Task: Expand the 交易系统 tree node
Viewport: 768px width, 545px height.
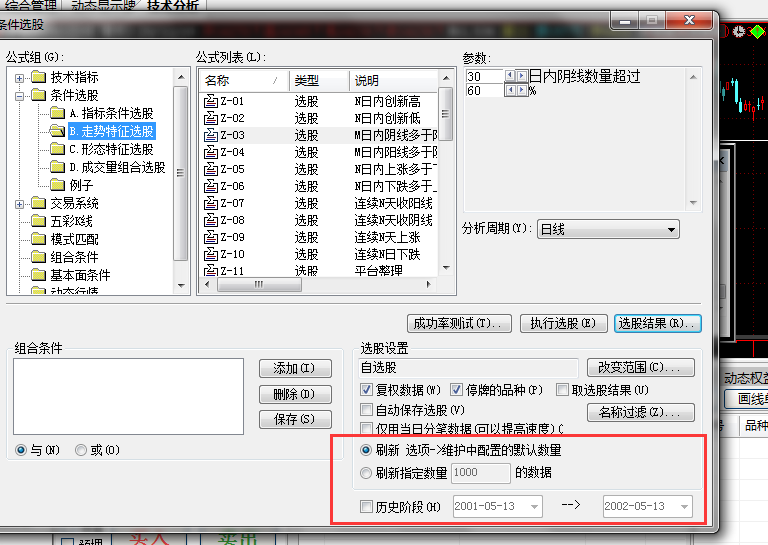Action: pyautogui.click(x=20, y=204)
